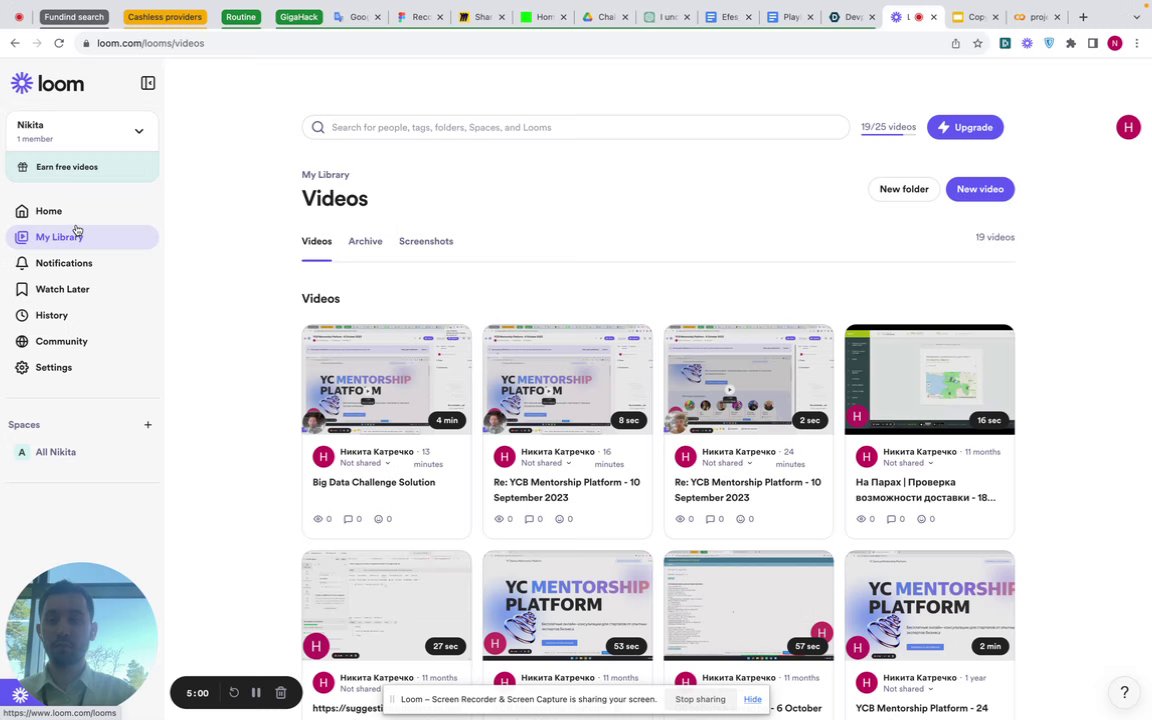Click the Loom recorder icon at bottom left

(x=20, y=694)
